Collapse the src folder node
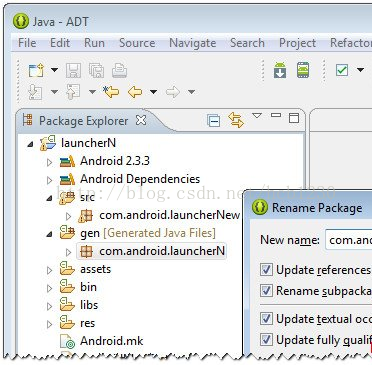Viewport: 372px width, 365px height. [49, 198]
